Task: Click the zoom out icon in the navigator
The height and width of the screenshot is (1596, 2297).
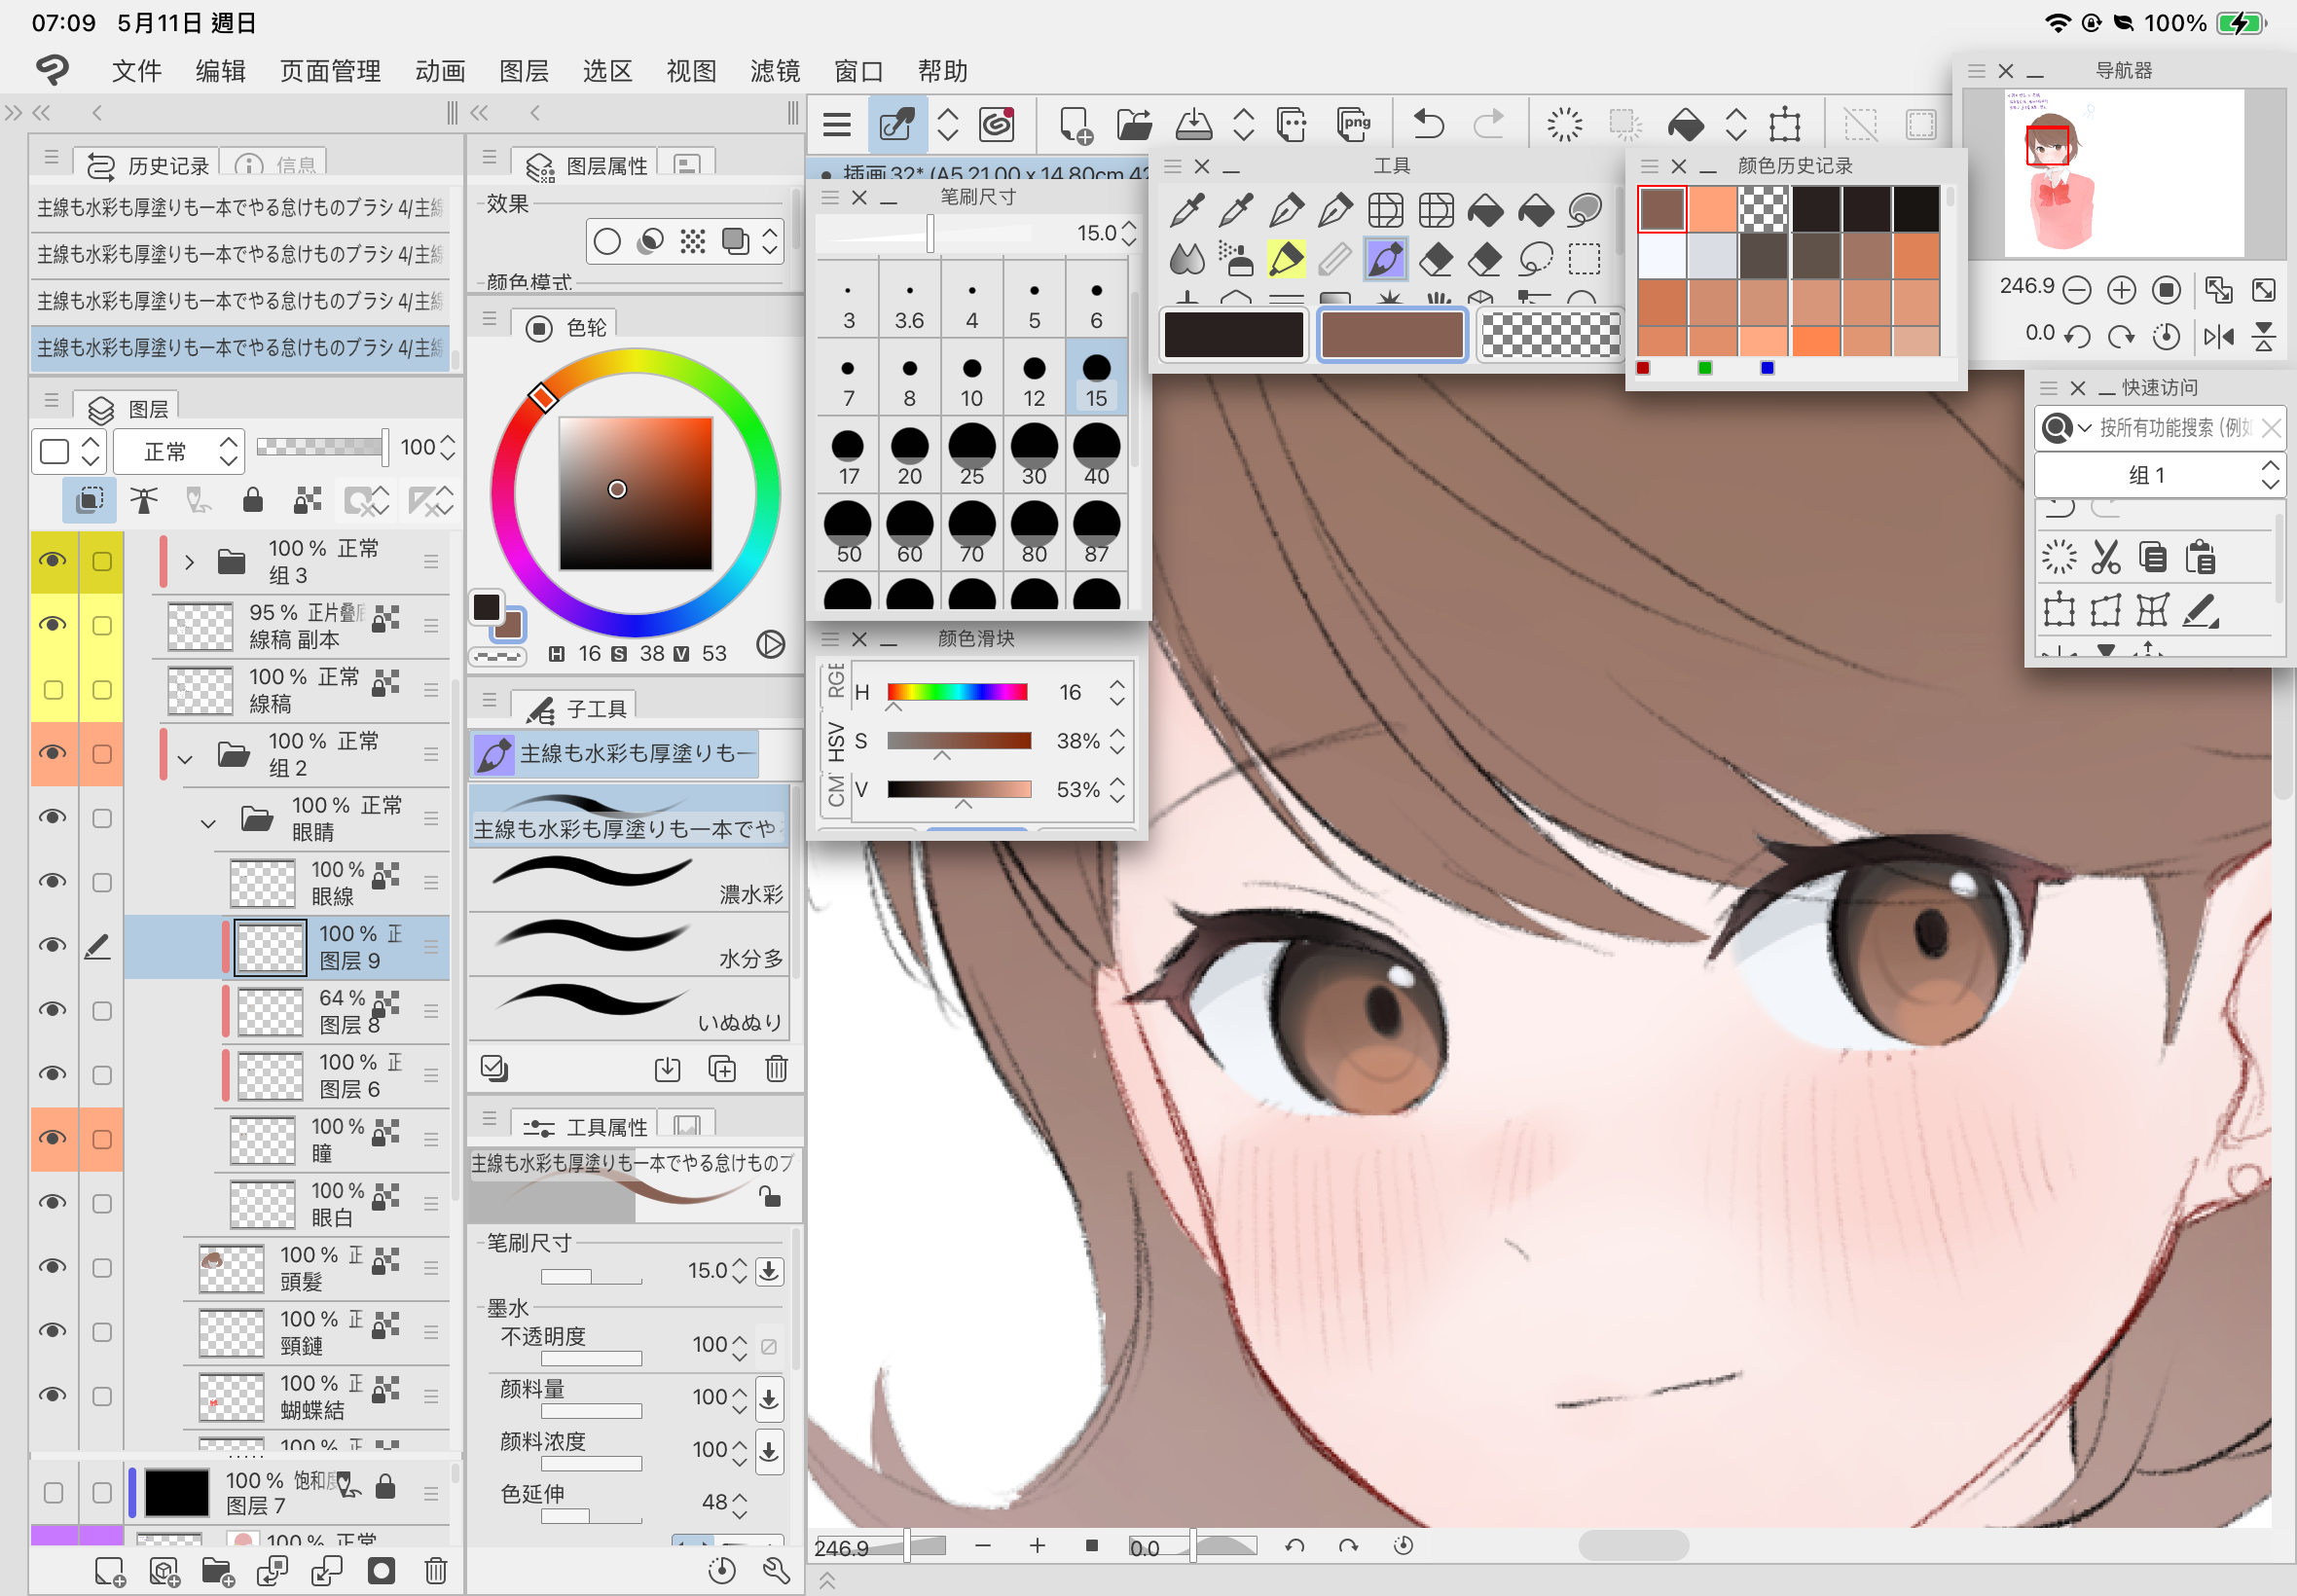Action: click(x=2076, y=290)
